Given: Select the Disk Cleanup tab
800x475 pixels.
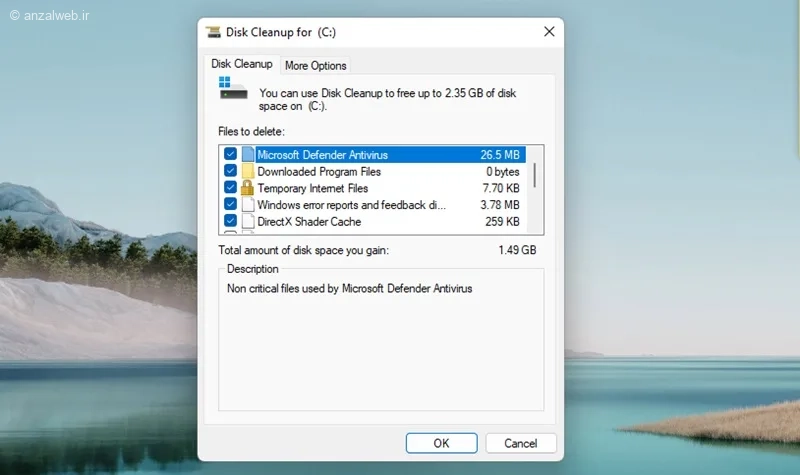Looking at the screenshot, I should pyautogui.click(x=242, y=64).
